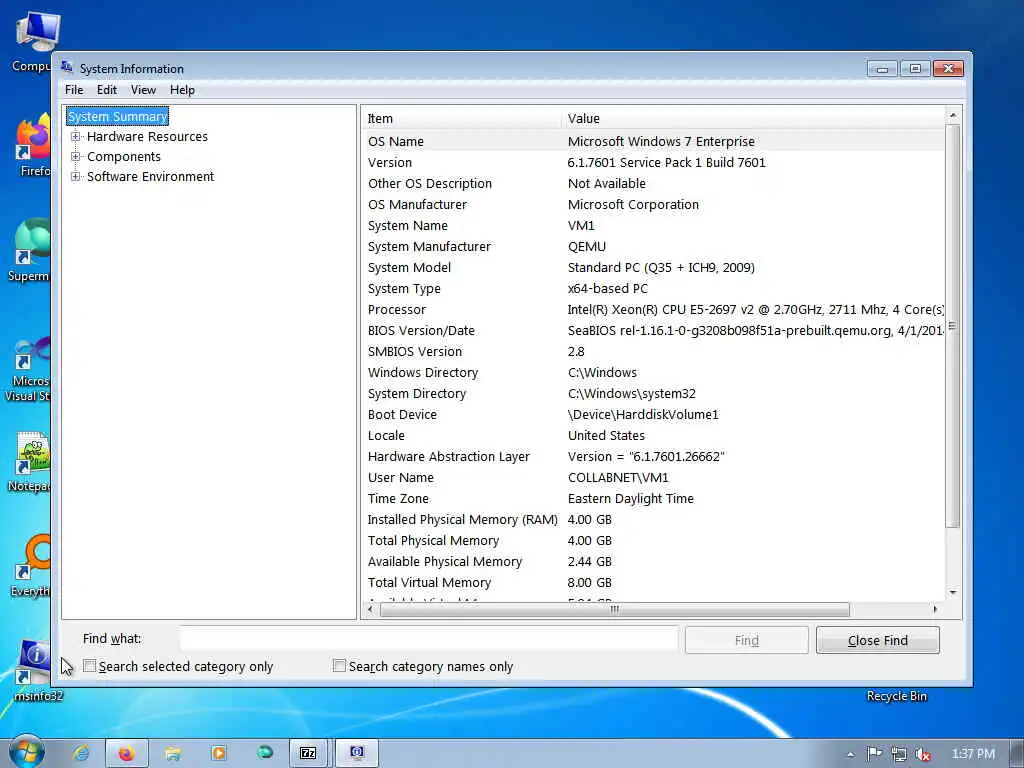Viewport: 1024px width, 768px height.
Task: Click the vertical scrollbar thumb
Action: click(x=953, y=326)
